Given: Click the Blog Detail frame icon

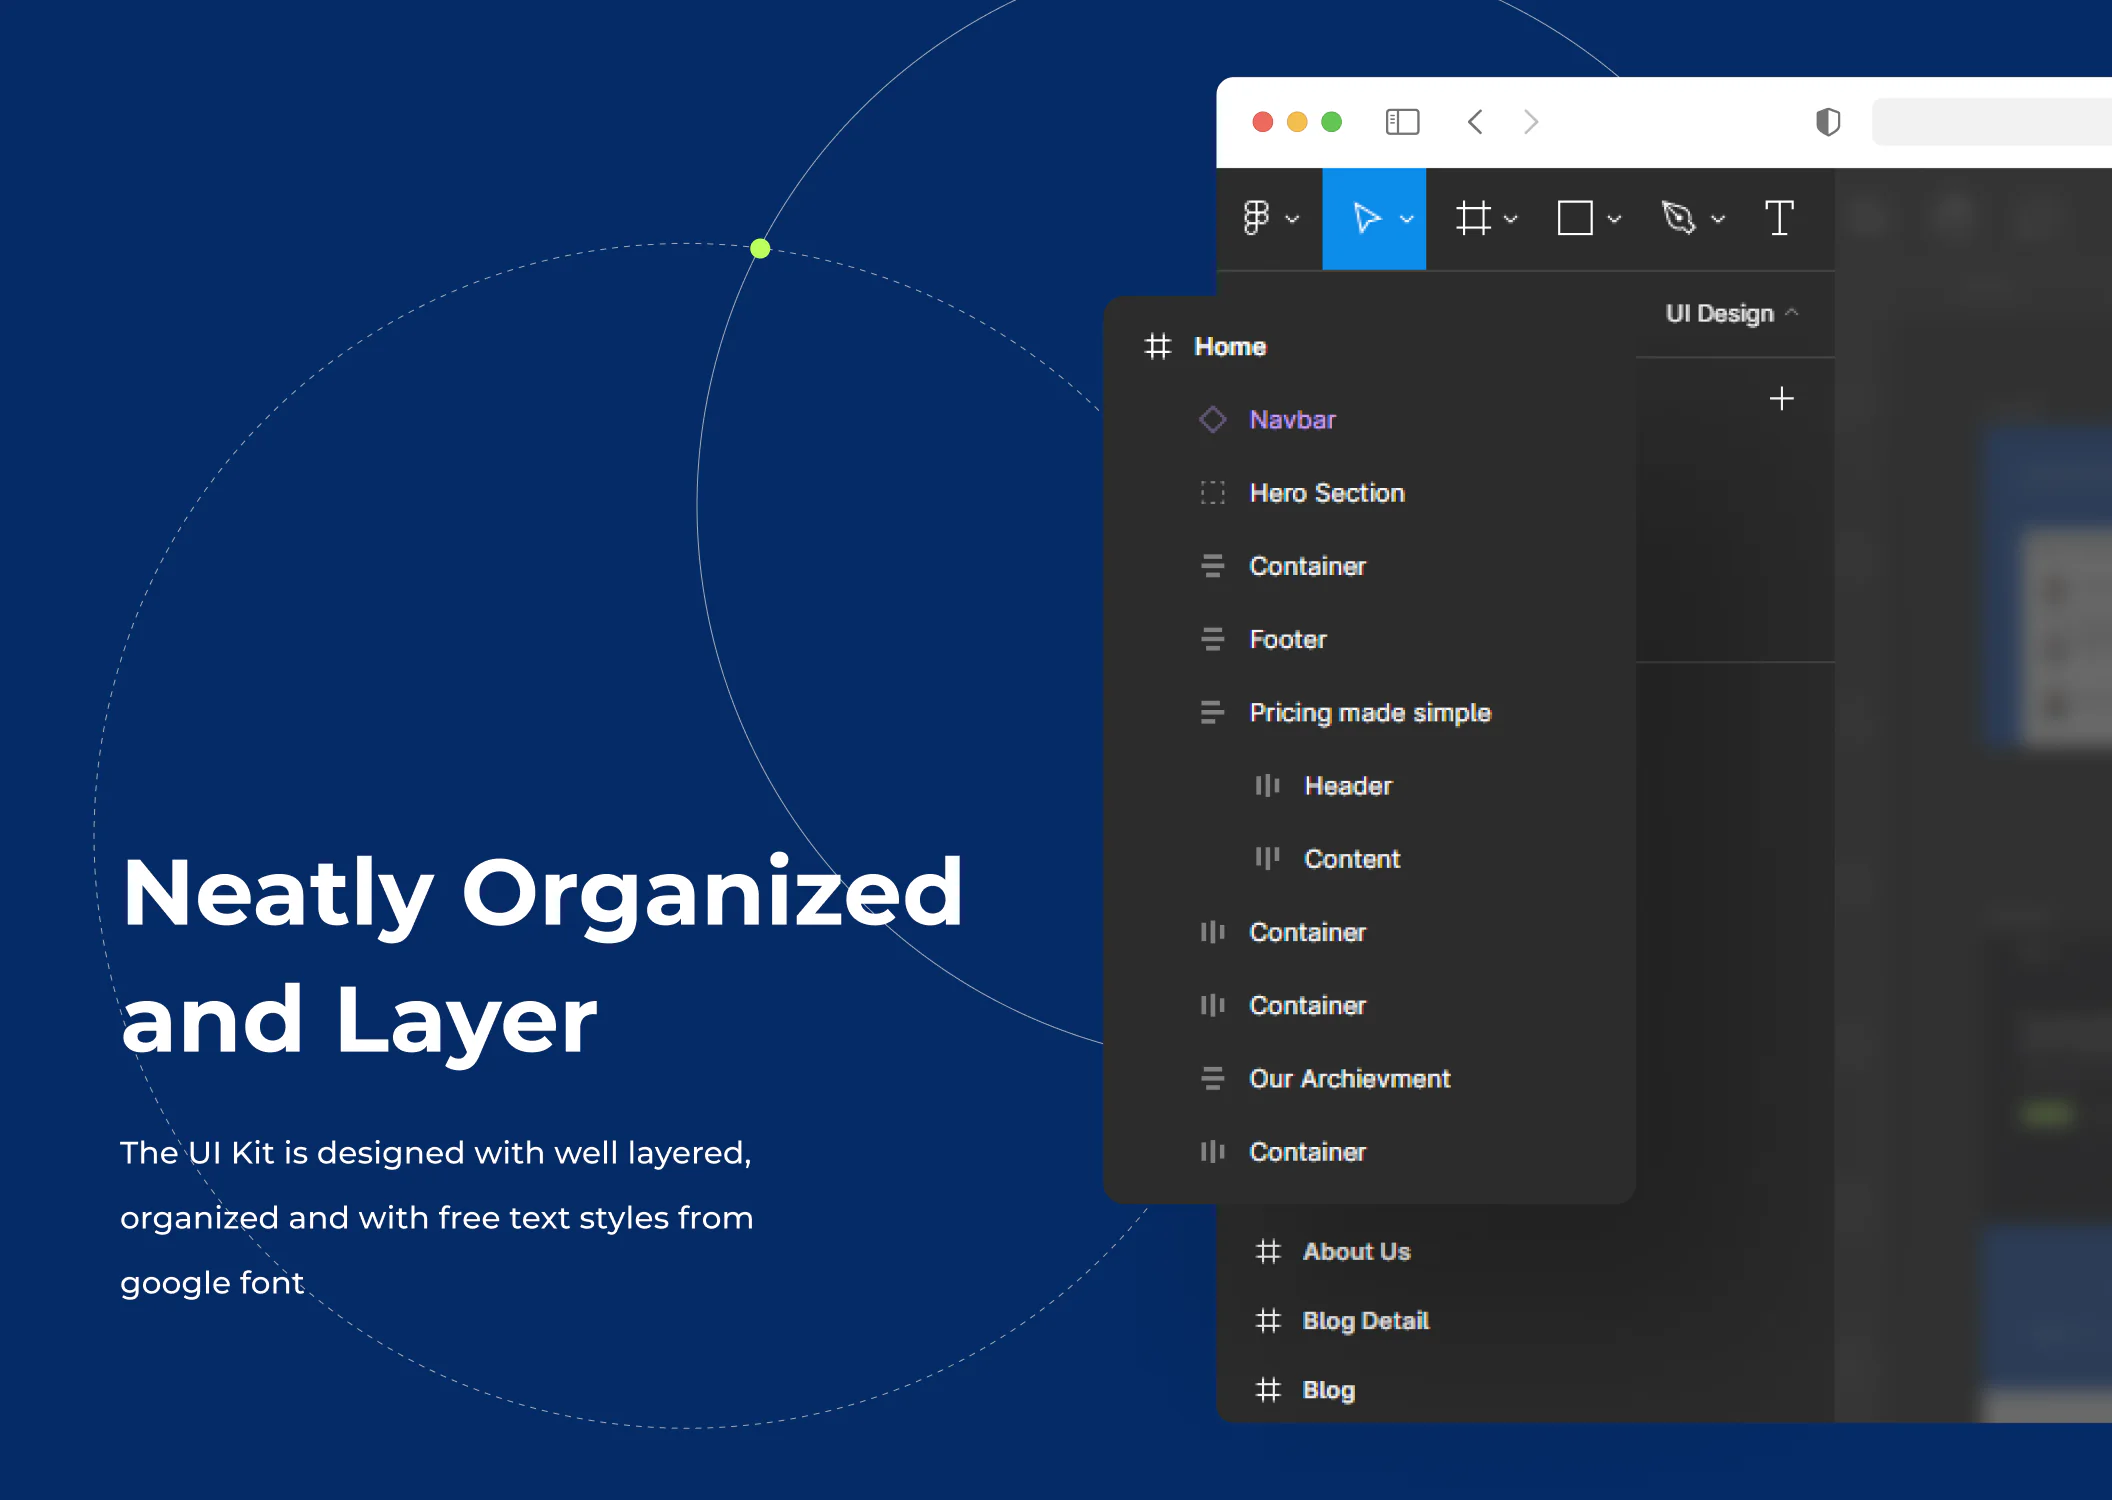Looking at the screenshot, I should click(x=1267, y=1321).
